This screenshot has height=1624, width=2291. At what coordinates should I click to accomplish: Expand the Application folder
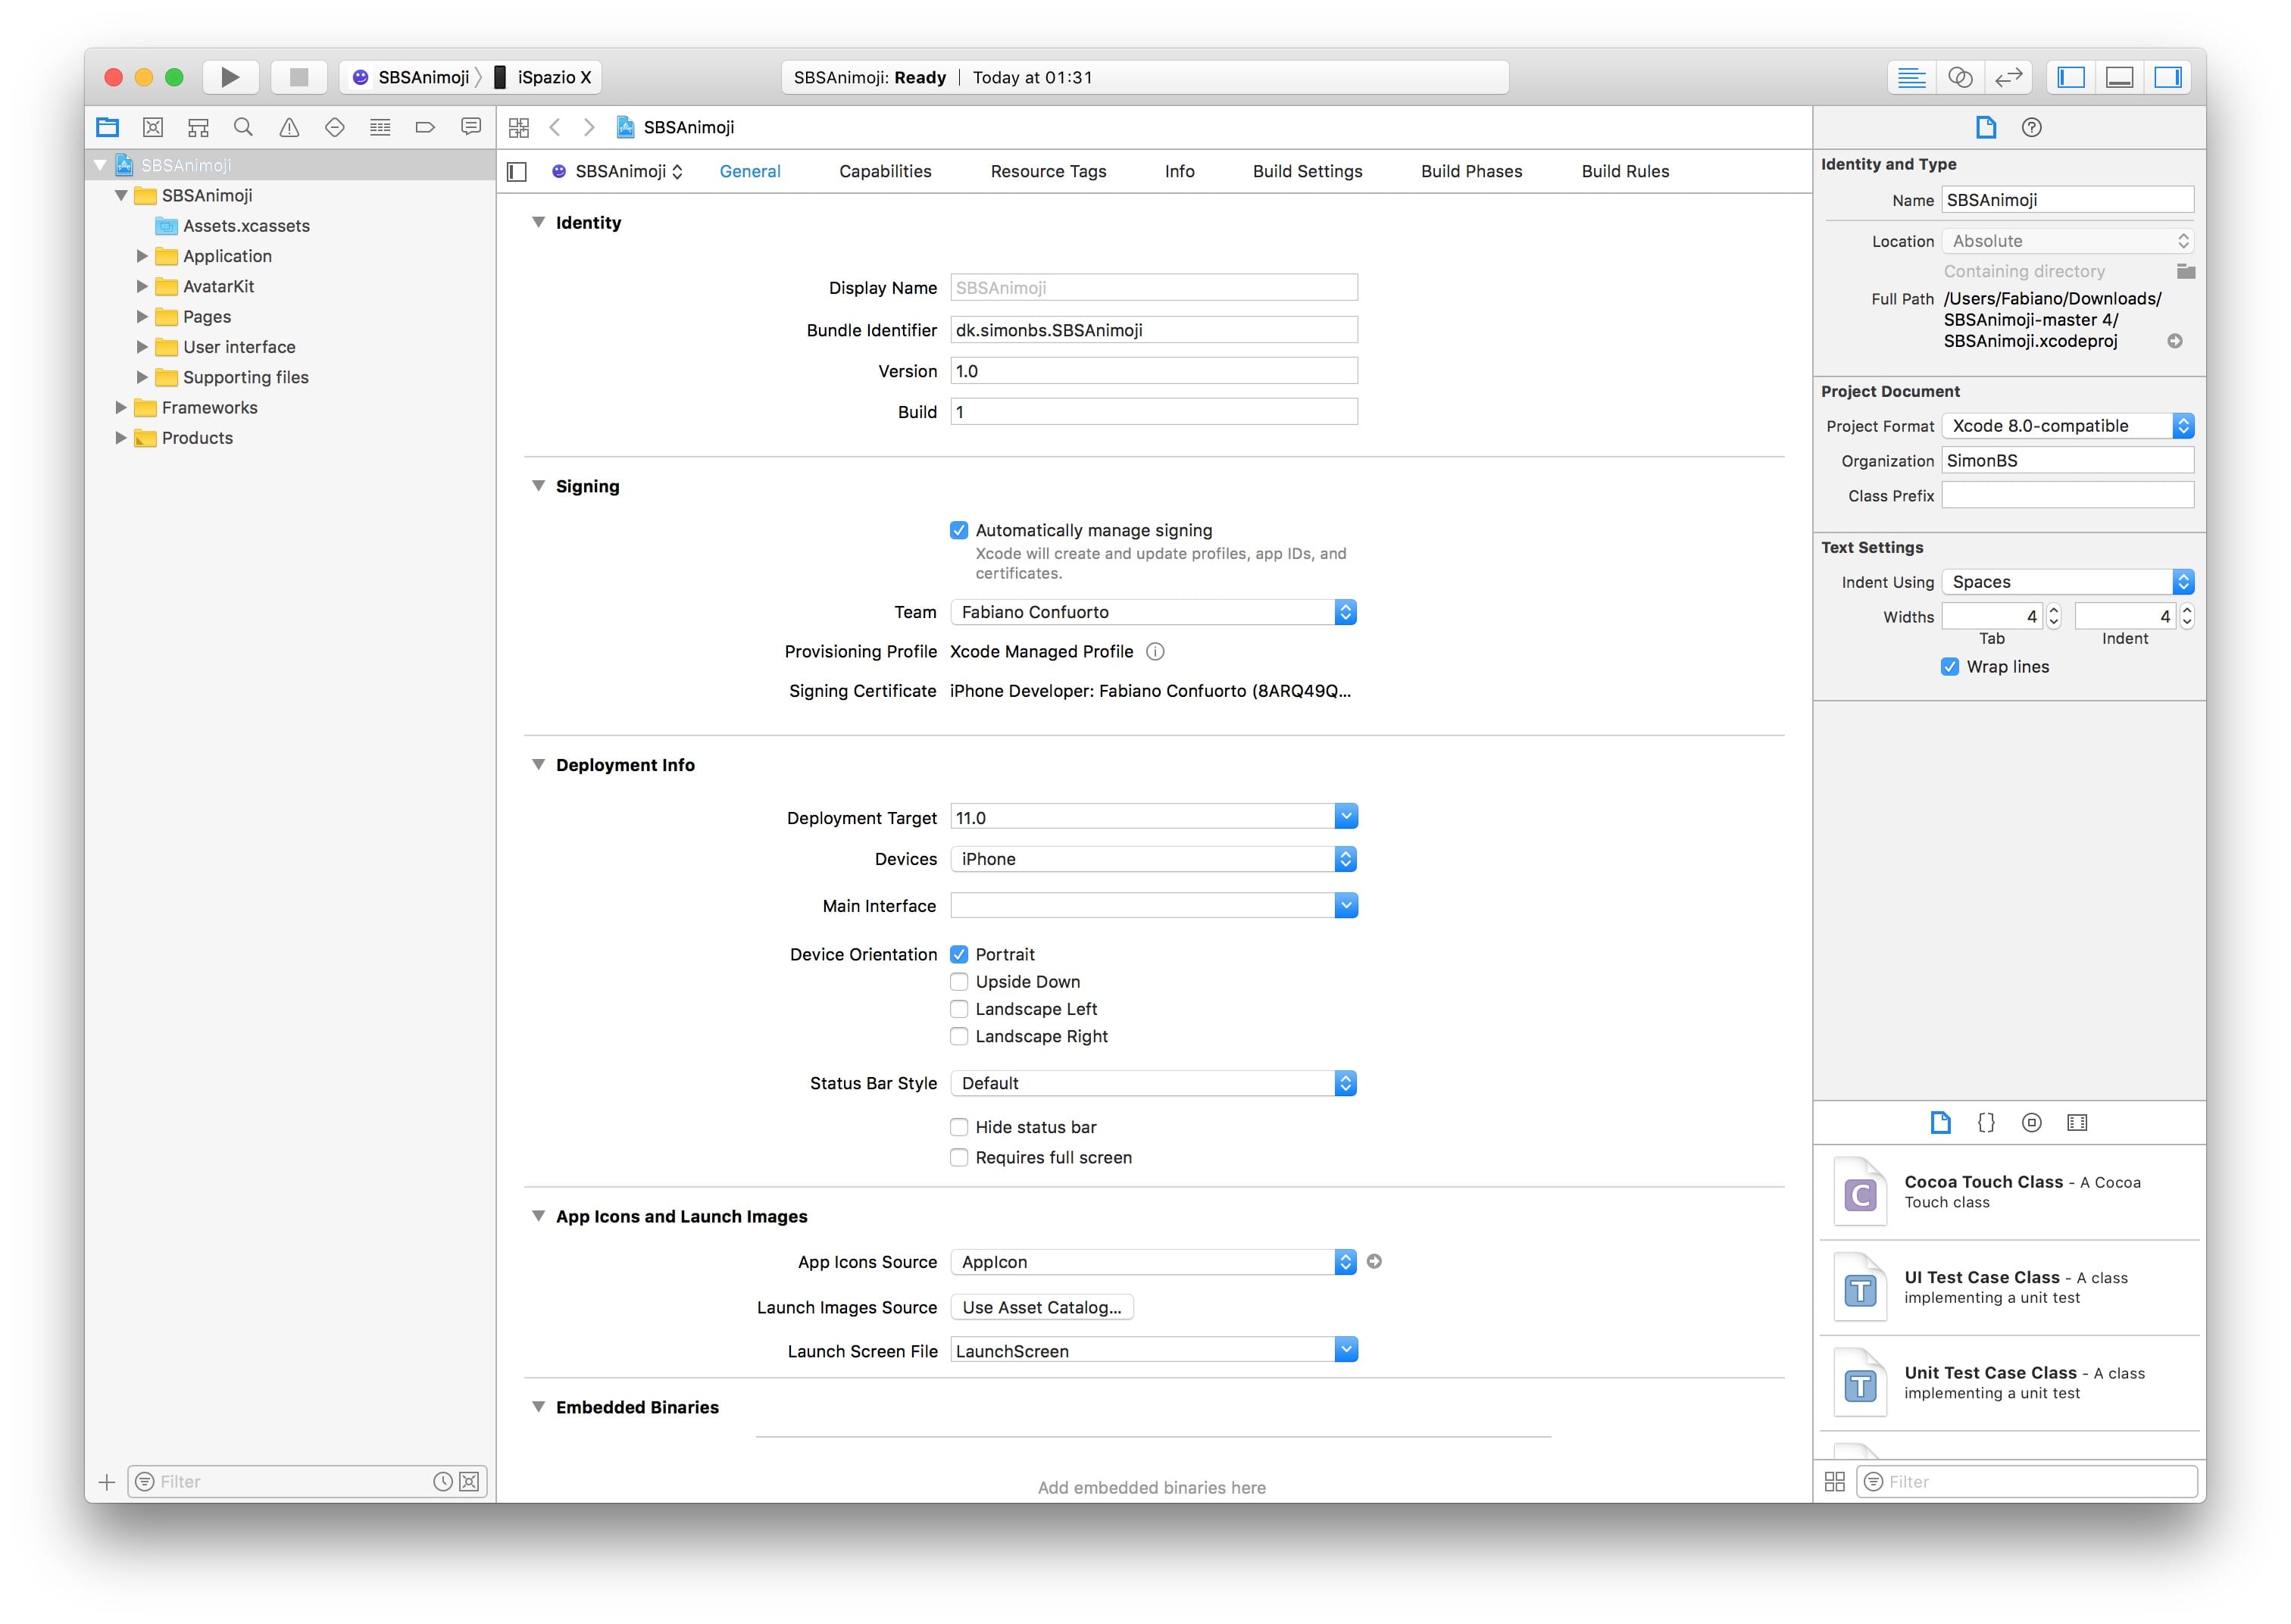(142, 256)
